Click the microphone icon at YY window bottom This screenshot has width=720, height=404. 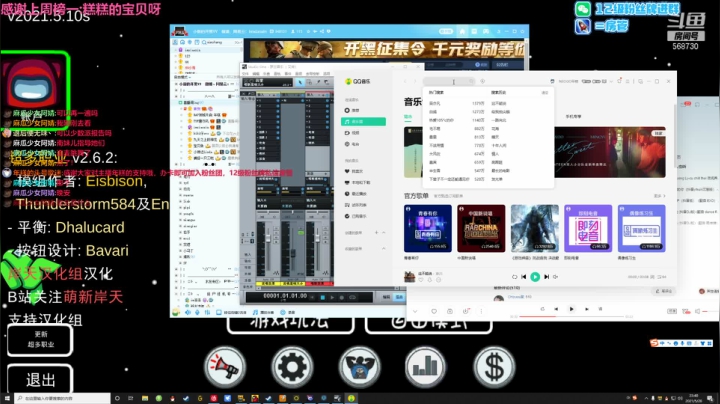(197, 312)
